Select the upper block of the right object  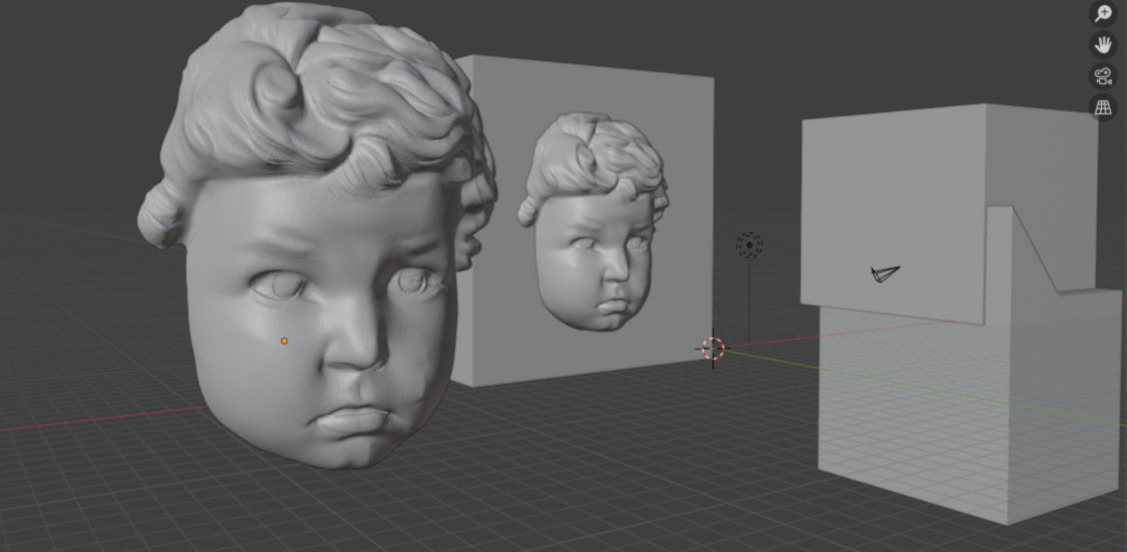890,200
